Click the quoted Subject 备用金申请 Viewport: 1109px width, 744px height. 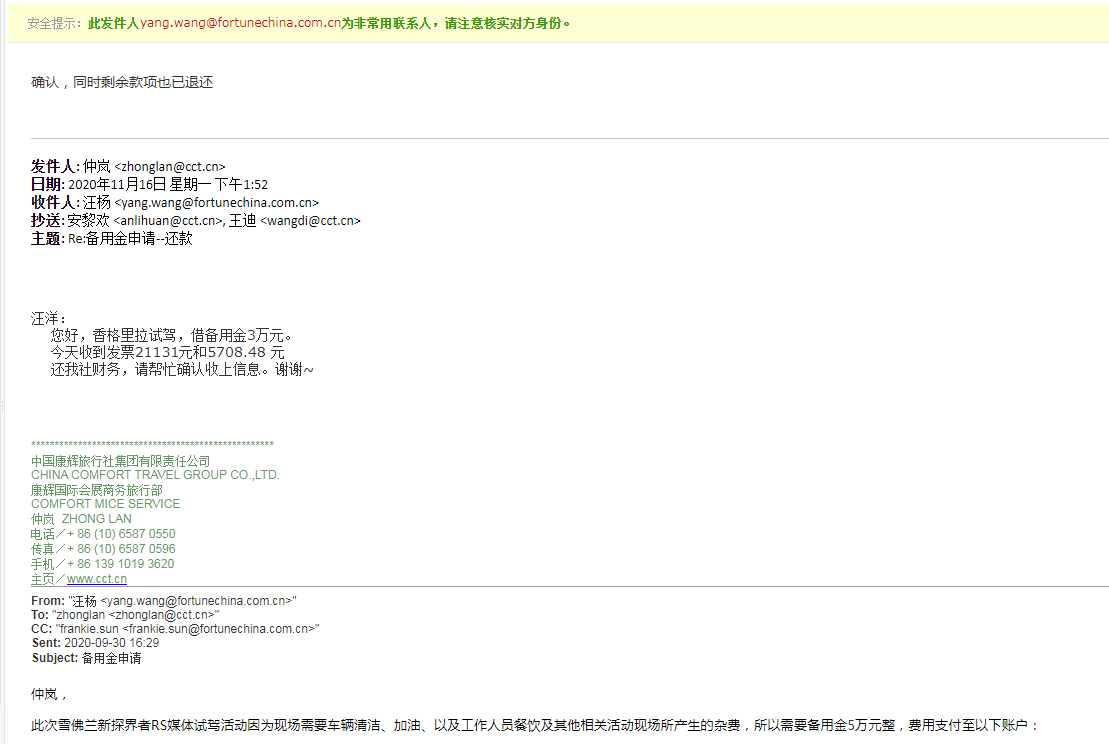pos(111,658)
